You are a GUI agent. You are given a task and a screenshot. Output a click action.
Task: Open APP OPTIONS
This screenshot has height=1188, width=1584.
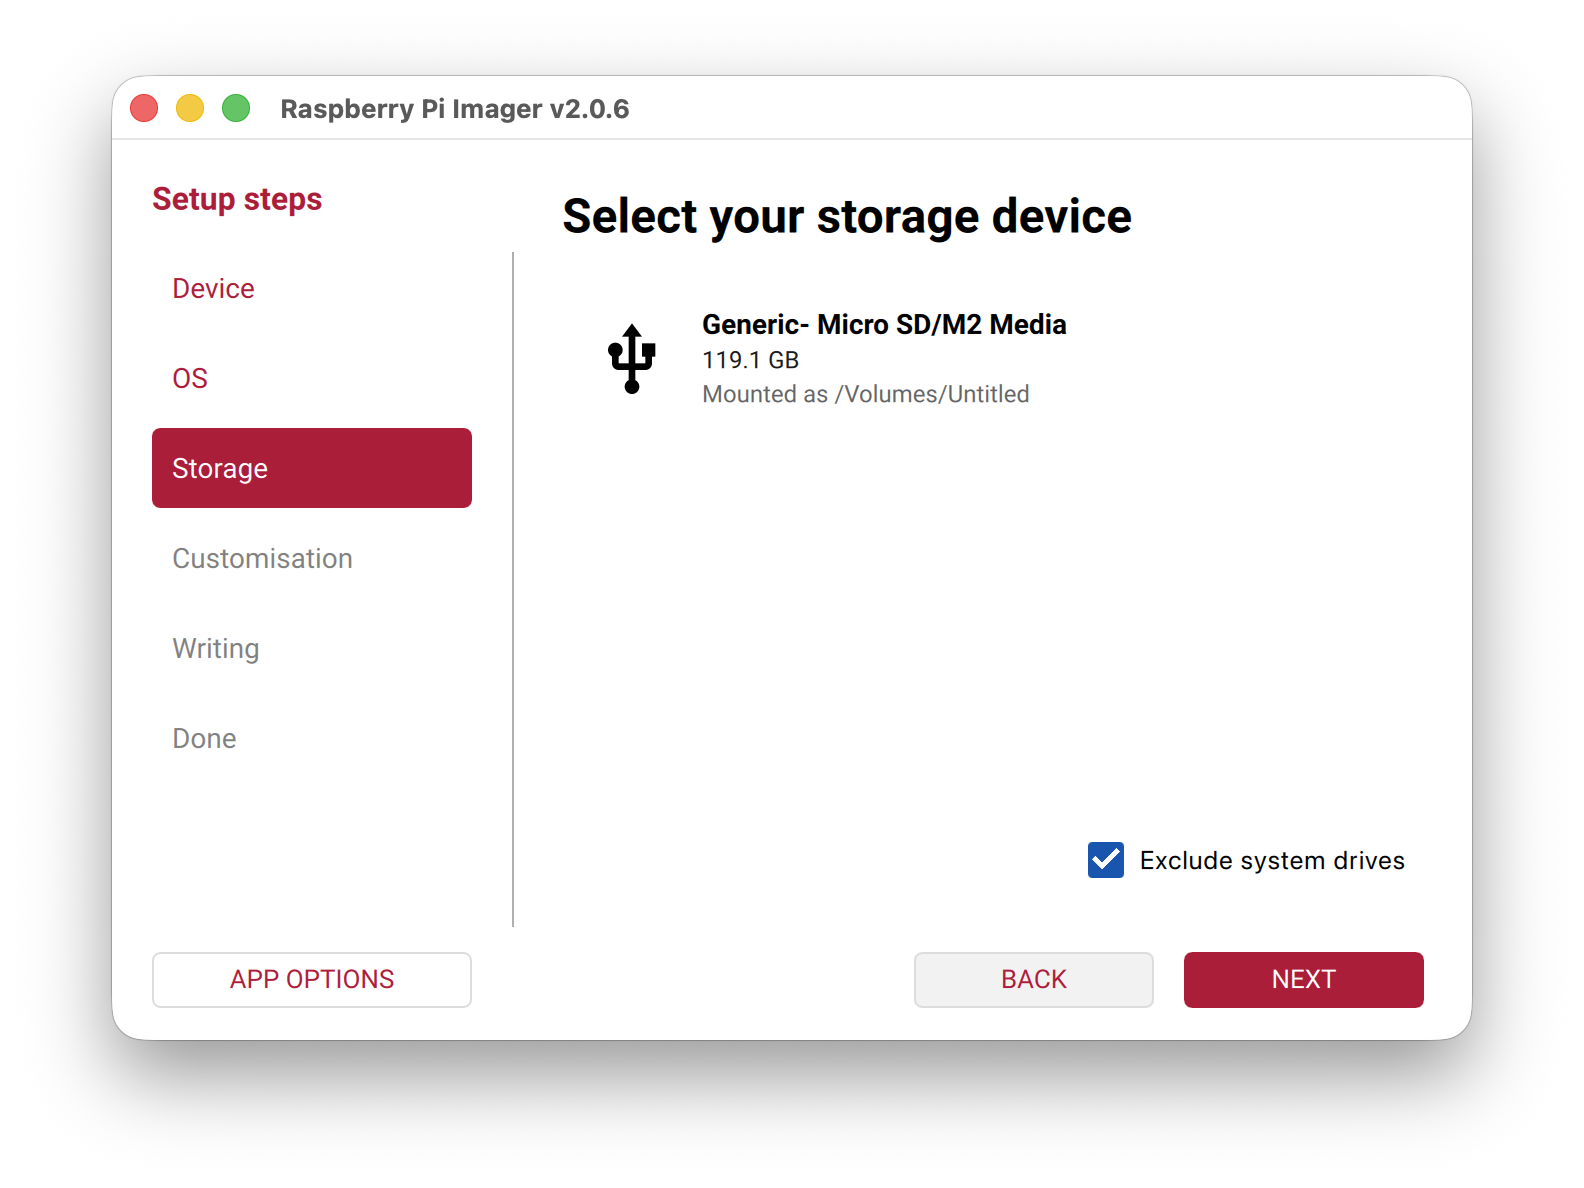click(311, 979)
